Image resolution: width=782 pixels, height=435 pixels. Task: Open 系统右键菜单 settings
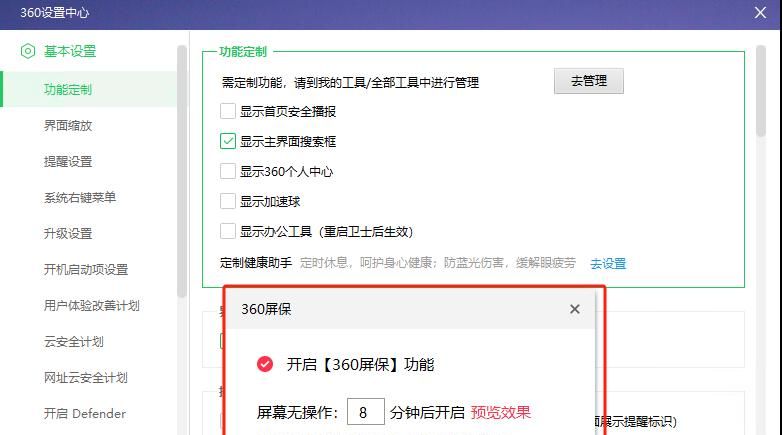click(x=80, y=198)
